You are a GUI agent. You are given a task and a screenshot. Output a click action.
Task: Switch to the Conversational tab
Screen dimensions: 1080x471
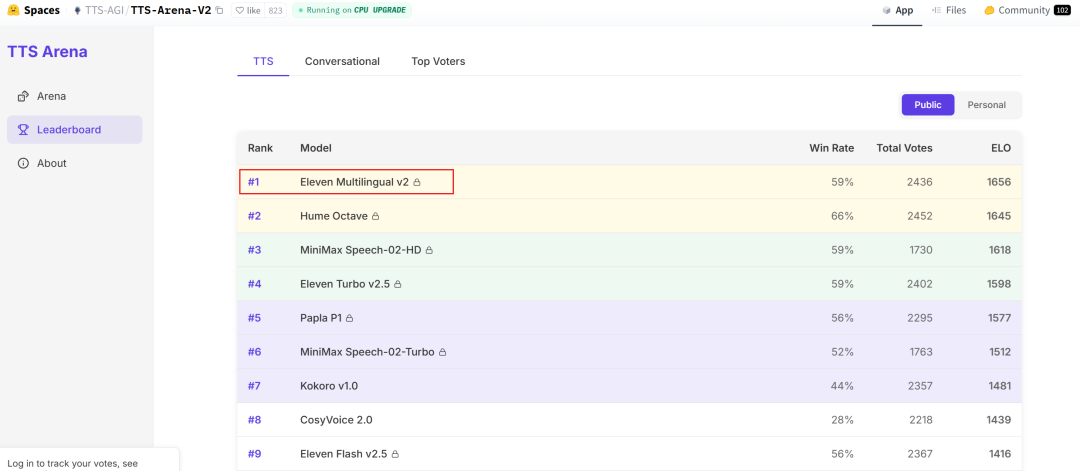[342, 61]
